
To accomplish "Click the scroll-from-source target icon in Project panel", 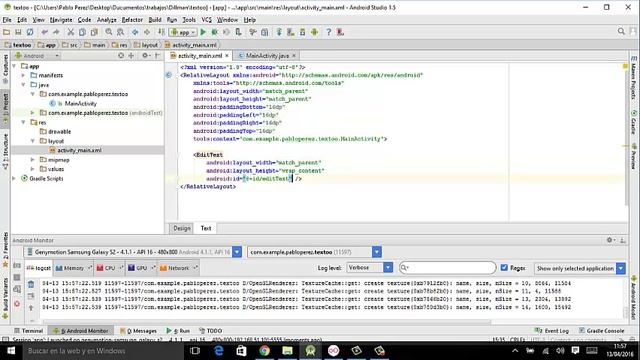I will click(121, 56).
